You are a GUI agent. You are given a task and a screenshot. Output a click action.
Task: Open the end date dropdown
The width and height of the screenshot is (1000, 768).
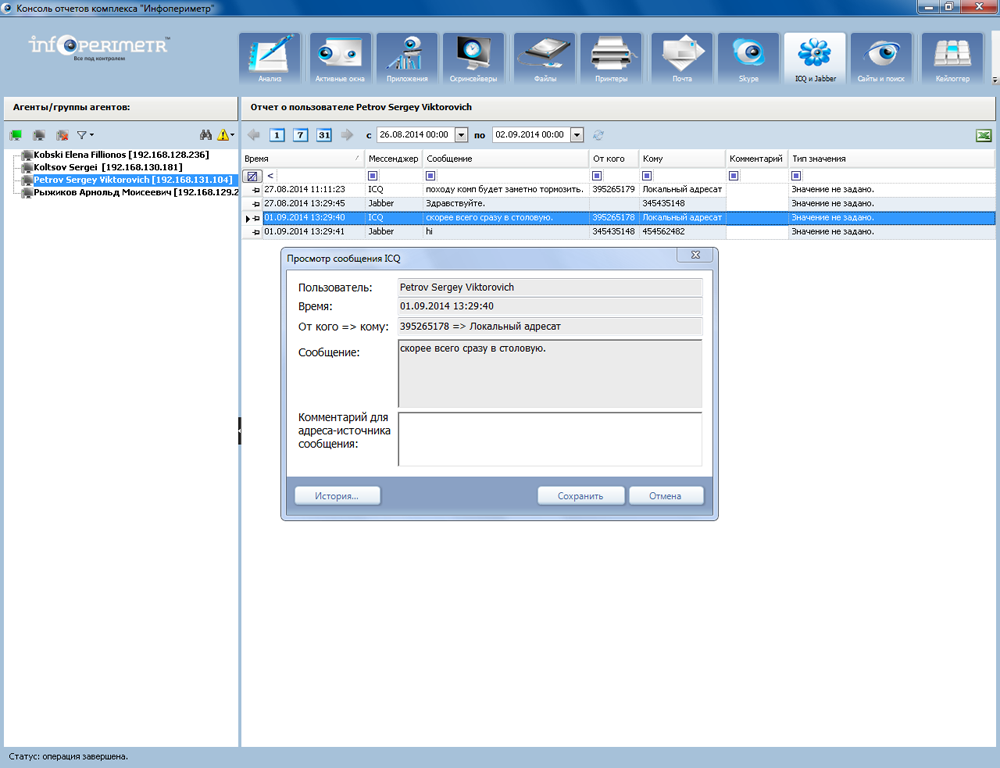(x=576, y=135)
